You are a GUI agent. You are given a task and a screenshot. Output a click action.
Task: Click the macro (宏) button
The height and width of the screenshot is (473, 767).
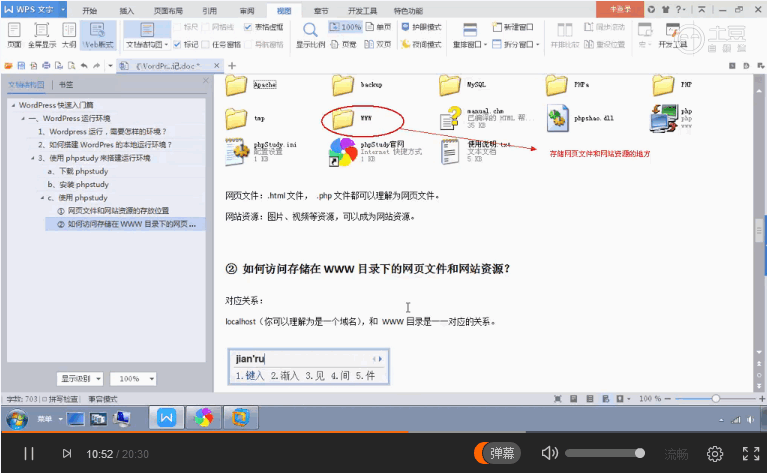[x=645, y=35]
